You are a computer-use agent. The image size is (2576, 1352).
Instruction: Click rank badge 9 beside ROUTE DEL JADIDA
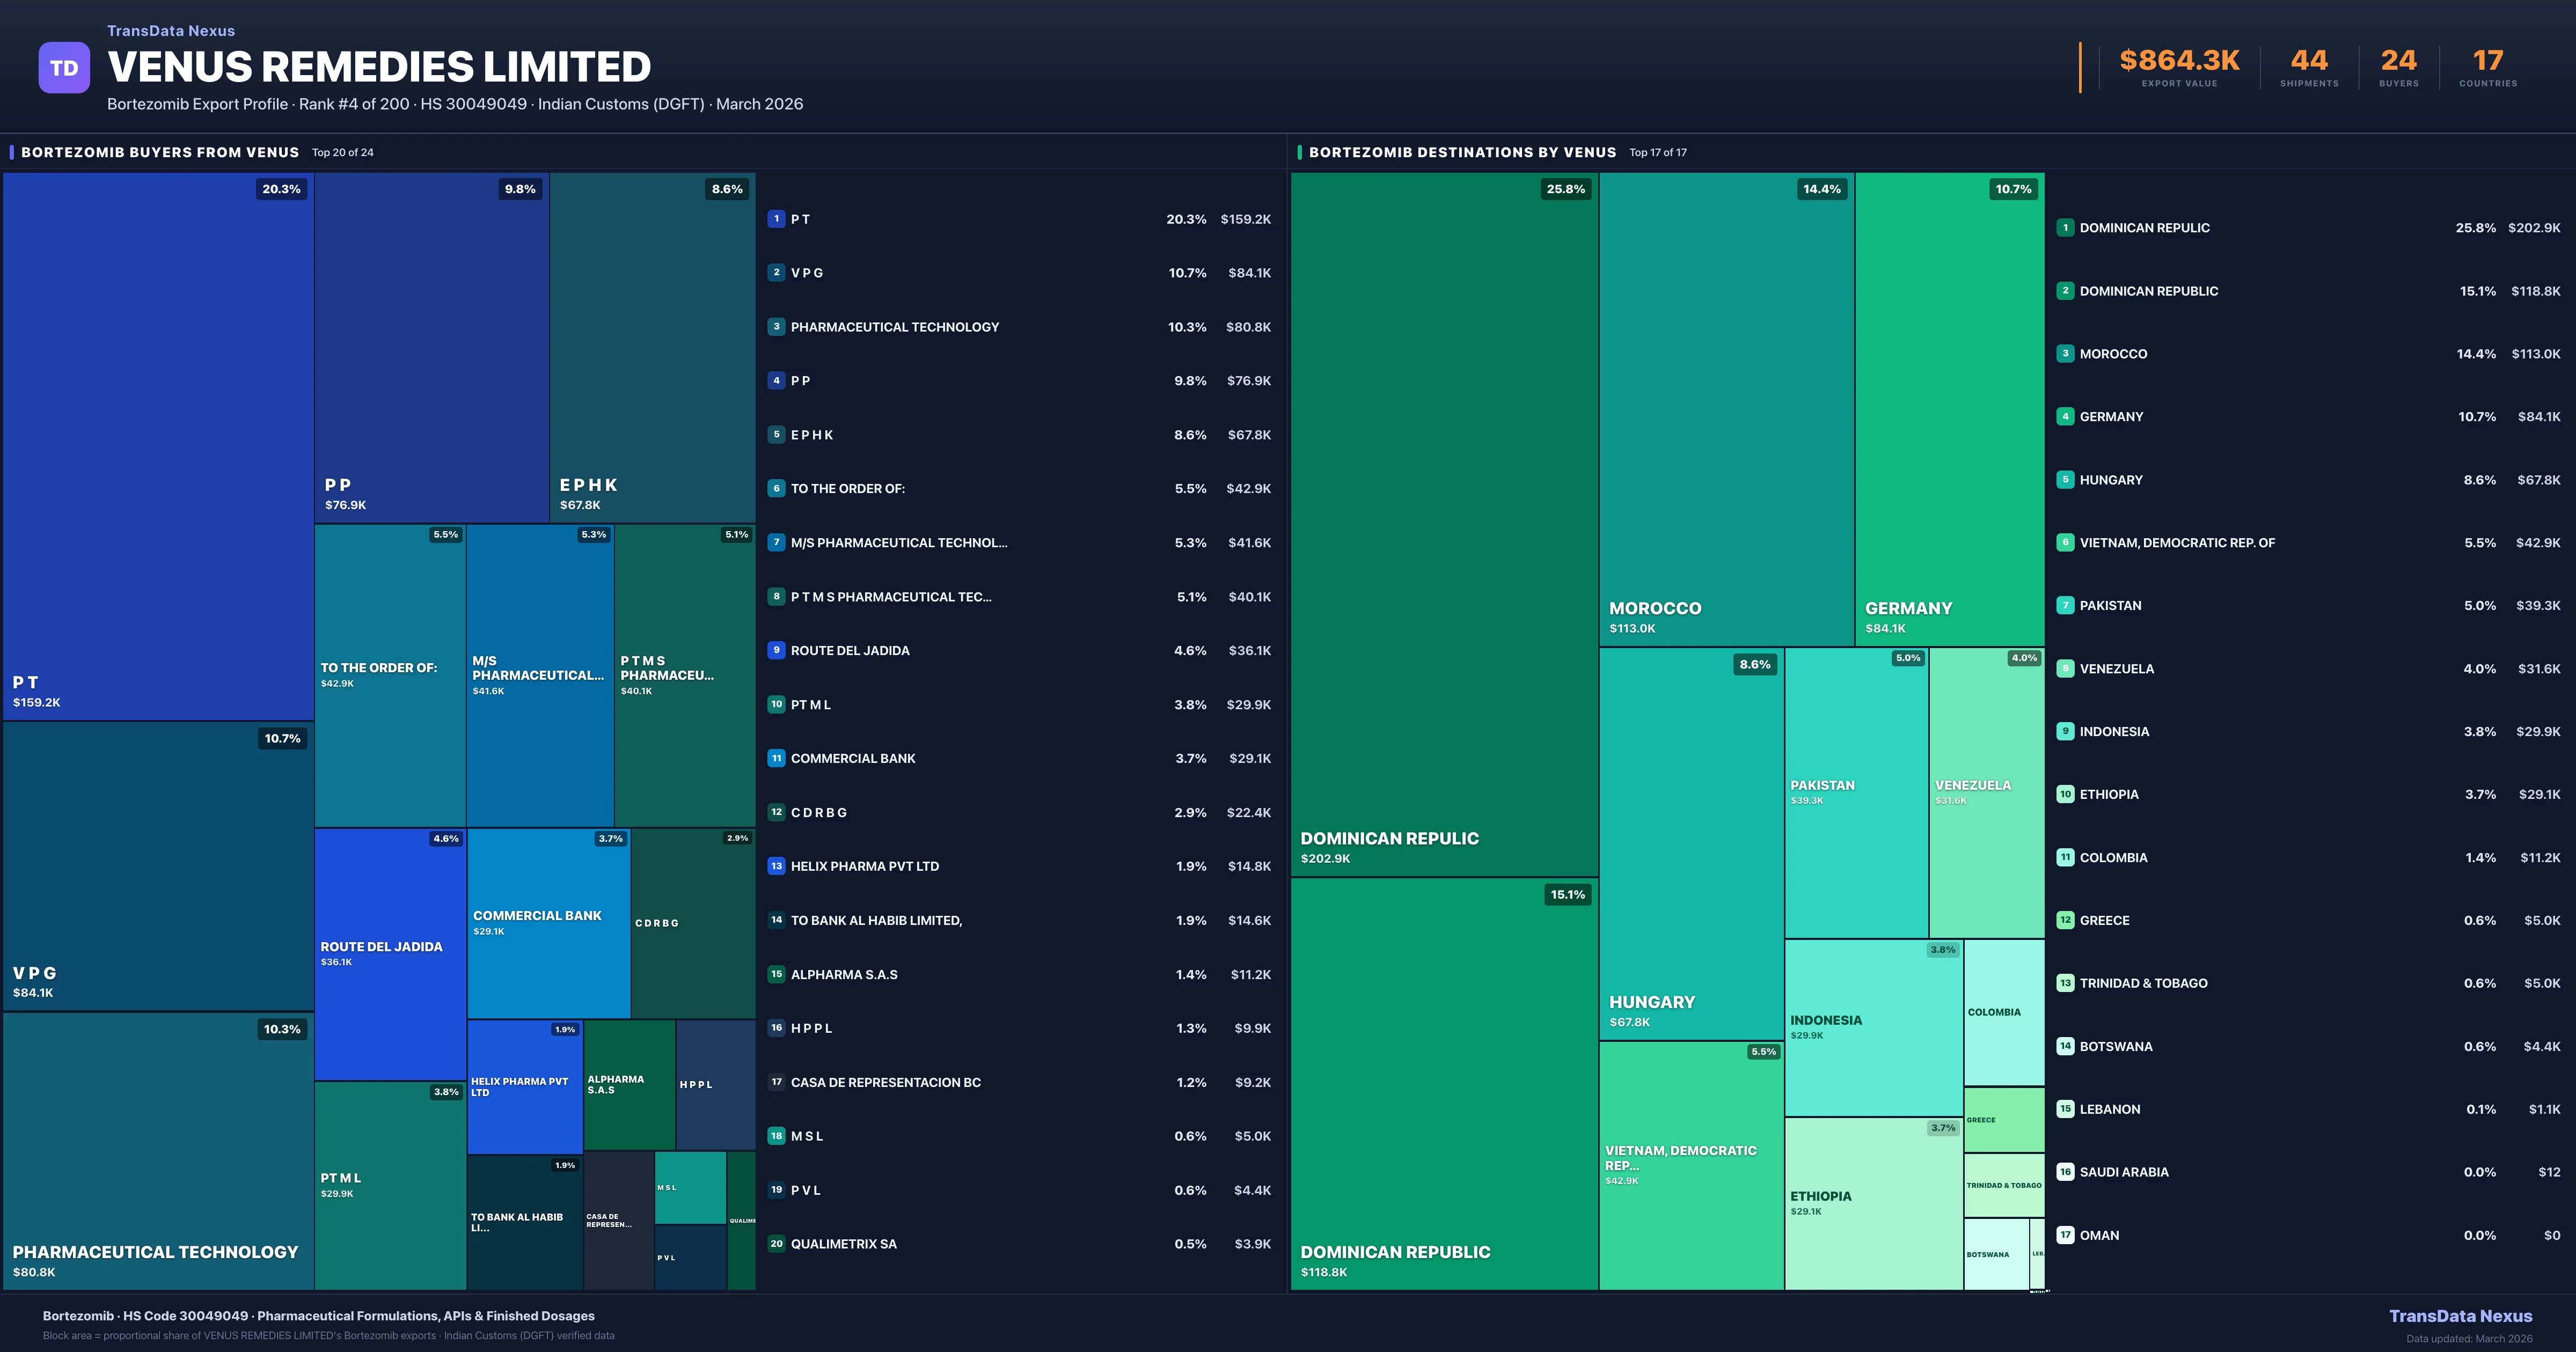click(776, 650)
